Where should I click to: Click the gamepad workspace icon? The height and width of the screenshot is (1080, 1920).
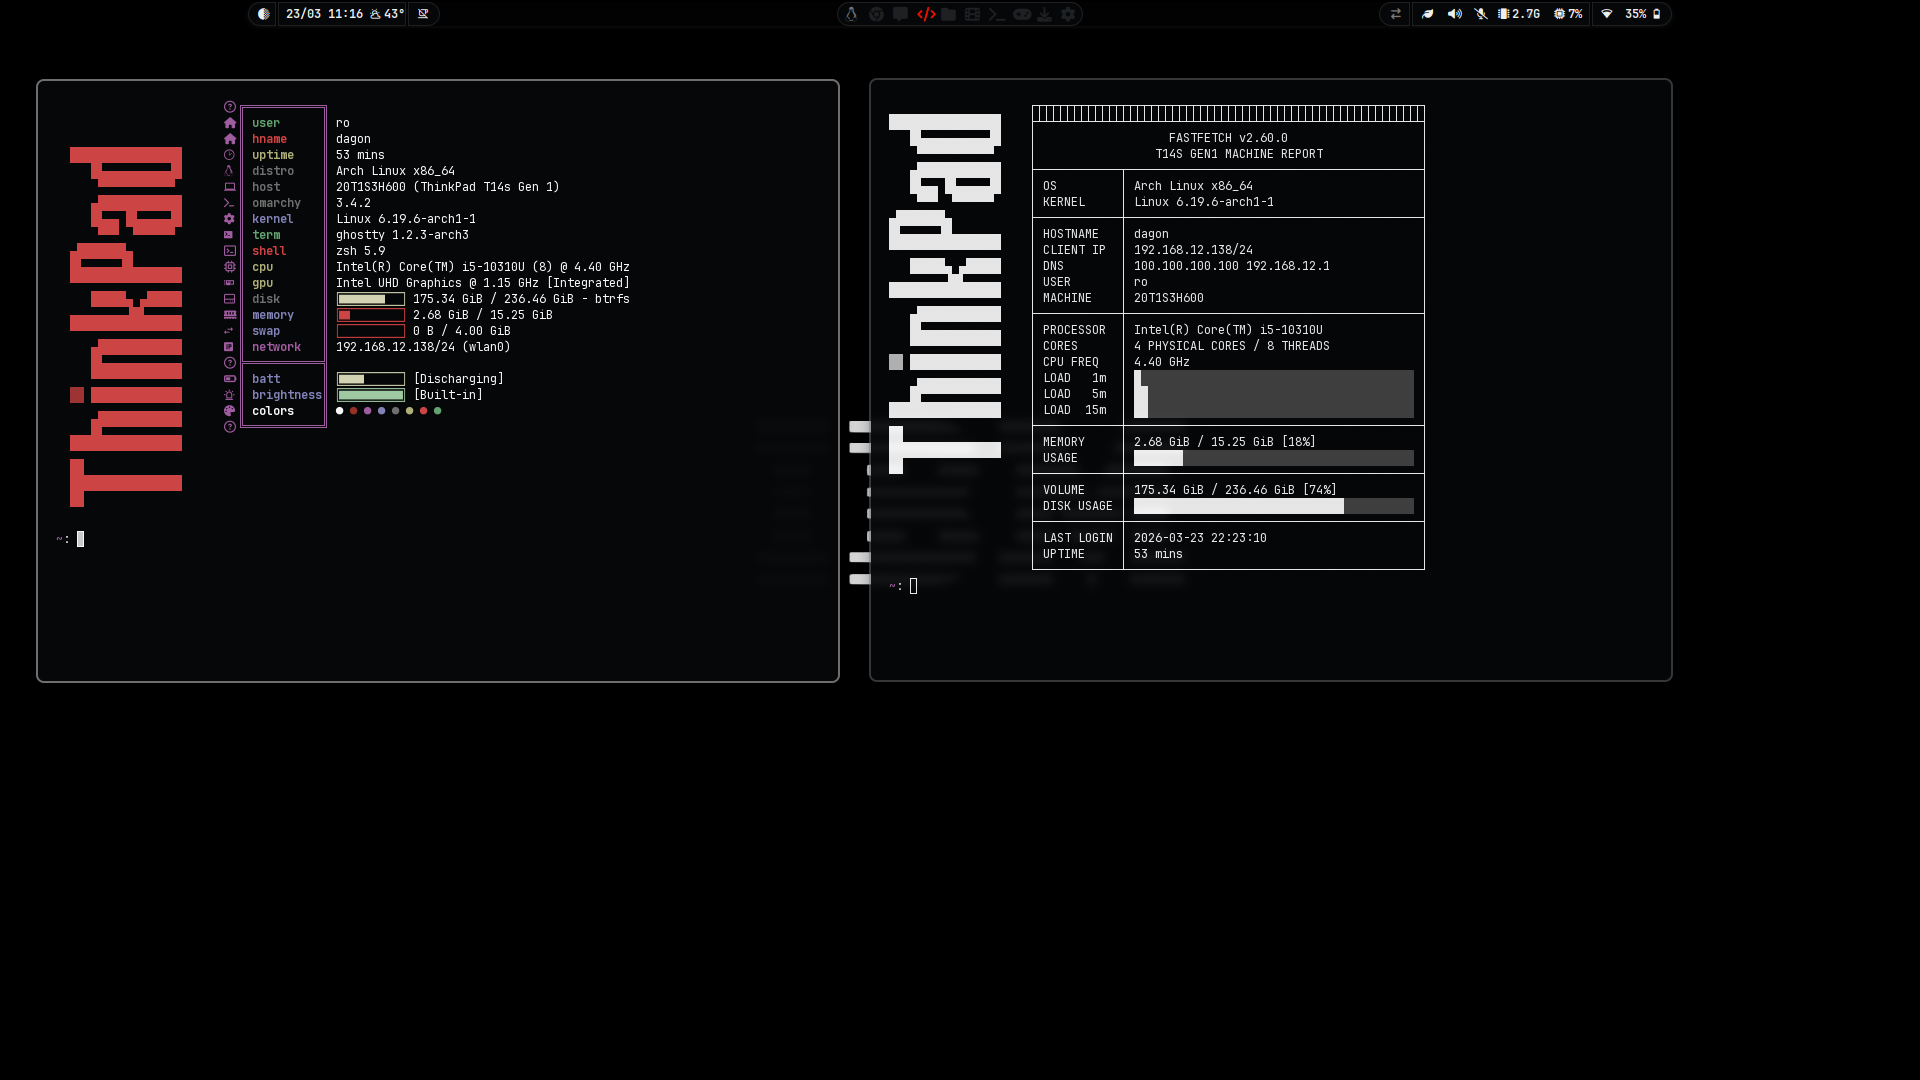pyautogui.click(x=1021, y=14)
